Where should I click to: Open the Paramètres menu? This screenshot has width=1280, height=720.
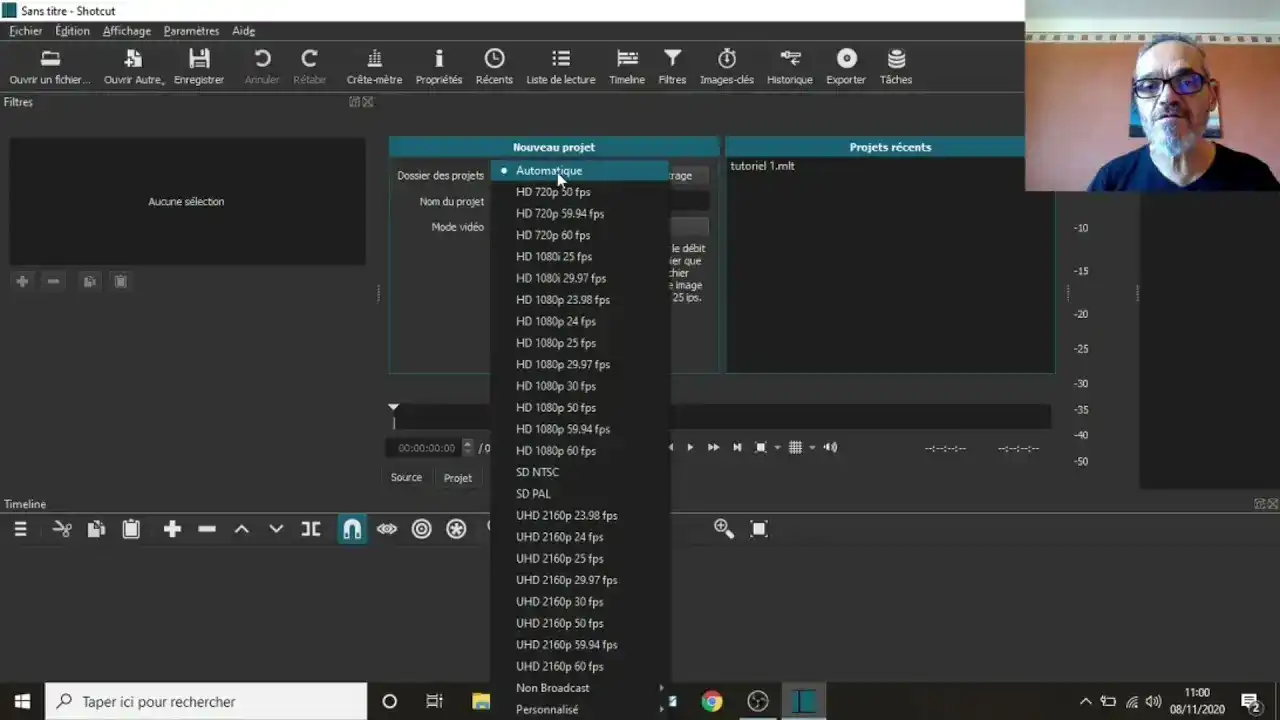pyautogui.click(x=191, y=30)
